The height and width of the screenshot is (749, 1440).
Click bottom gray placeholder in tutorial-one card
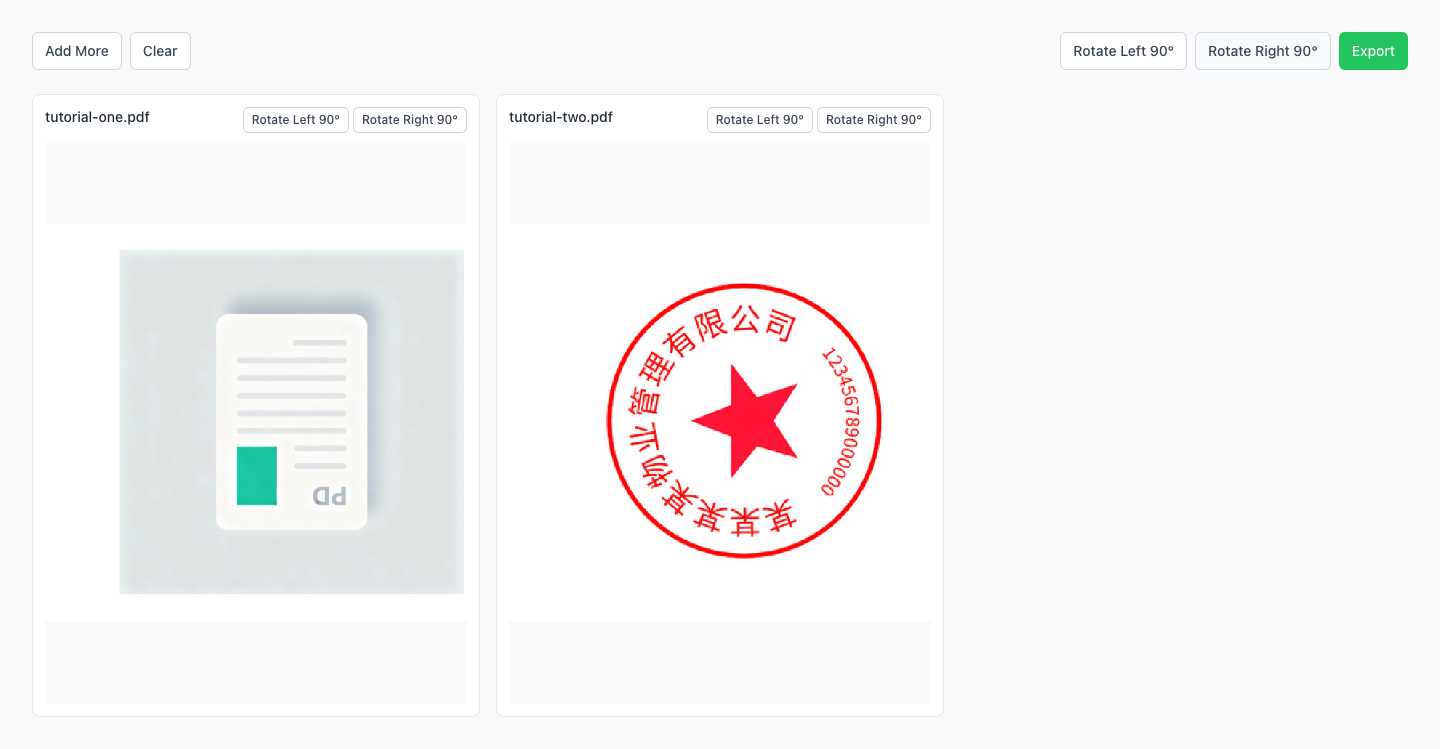click(x=256, y=662)
